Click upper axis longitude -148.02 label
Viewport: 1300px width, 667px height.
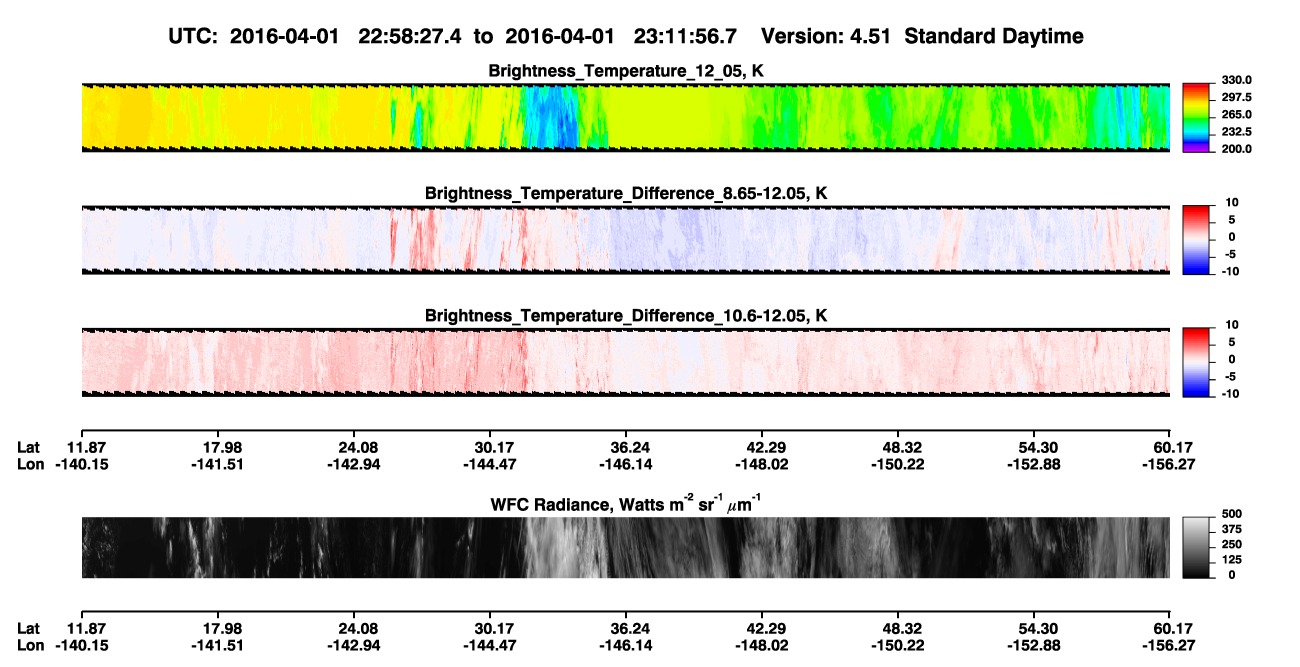pyautogui.click(x=763, y=465)
